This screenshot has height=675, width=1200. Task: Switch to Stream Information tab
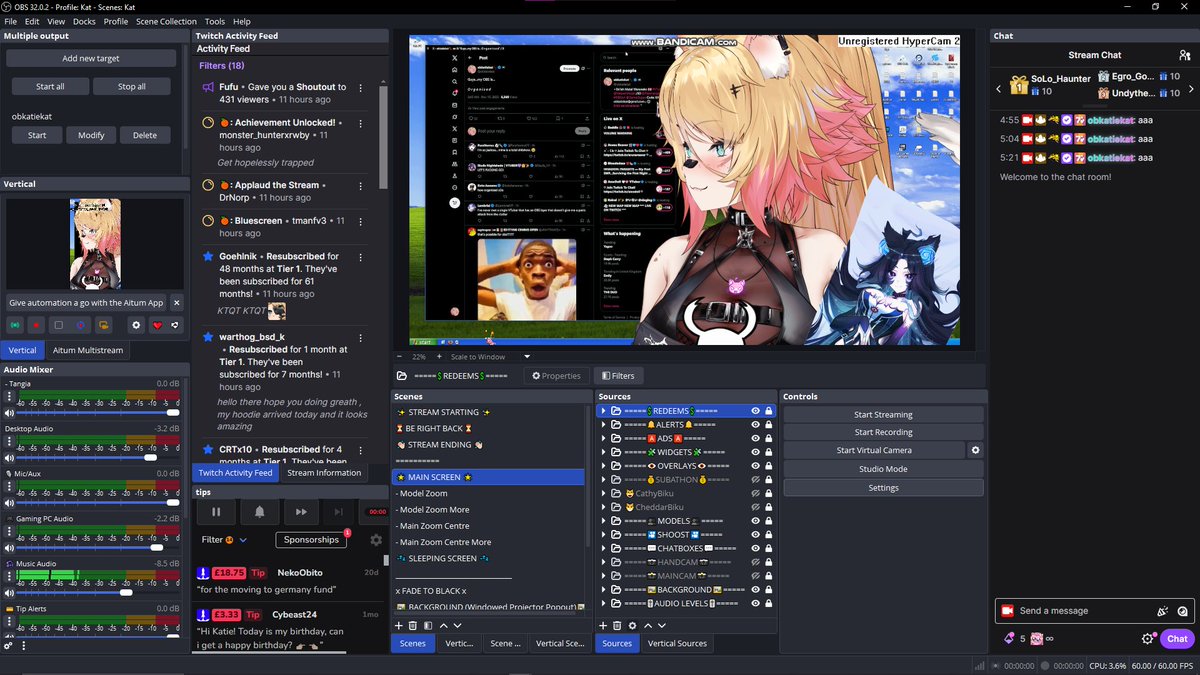click(x=324, y=473)
